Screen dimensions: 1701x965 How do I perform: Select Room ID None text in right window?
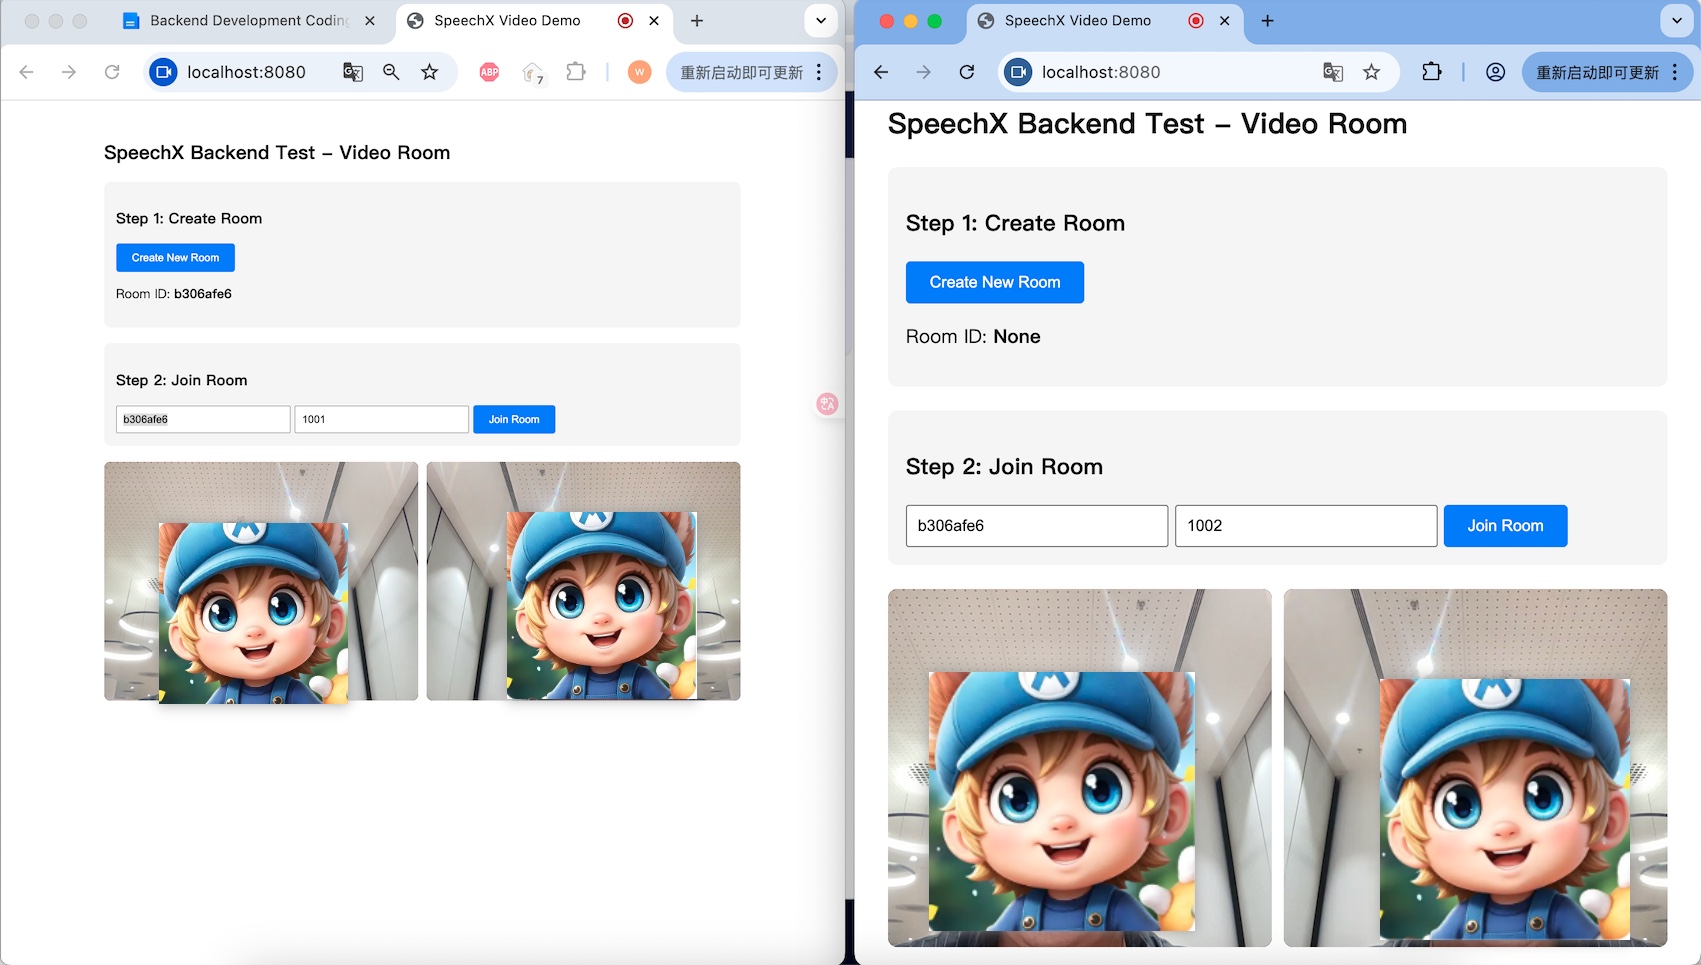pos(1017,337)
